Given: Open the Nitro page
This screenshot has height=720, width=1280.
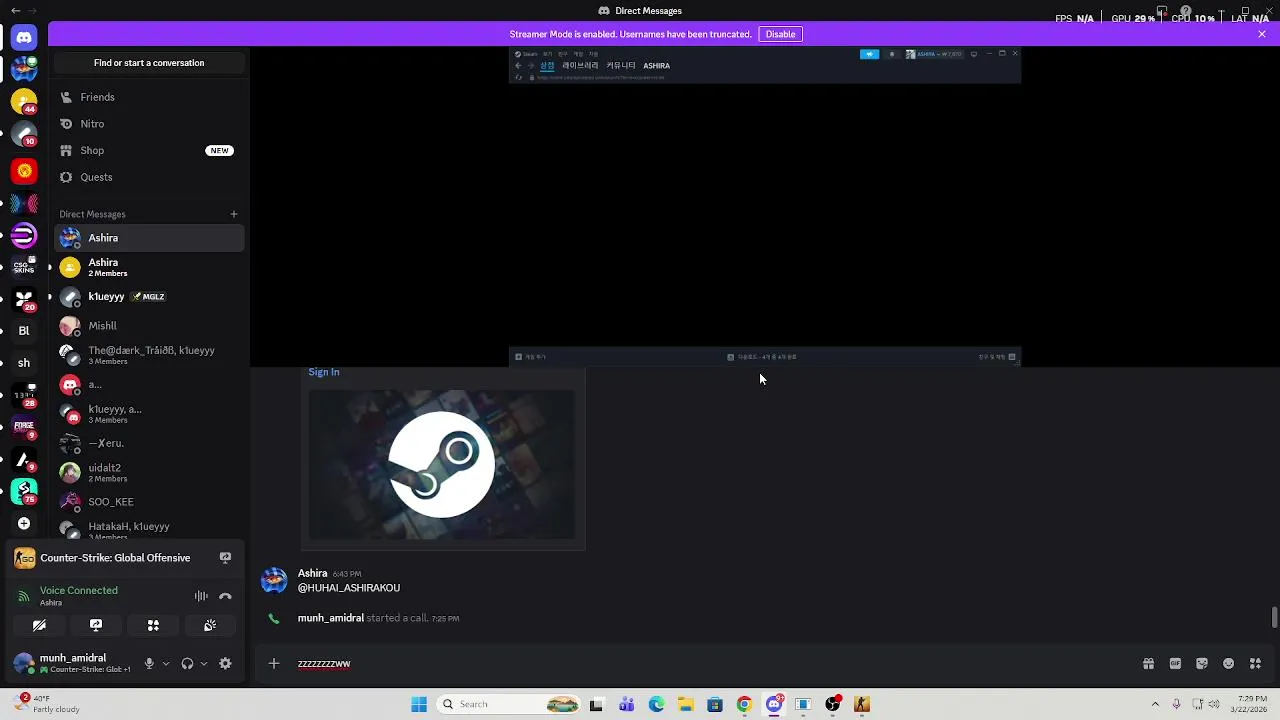Looking at the screenshot, I should point(149,124).
